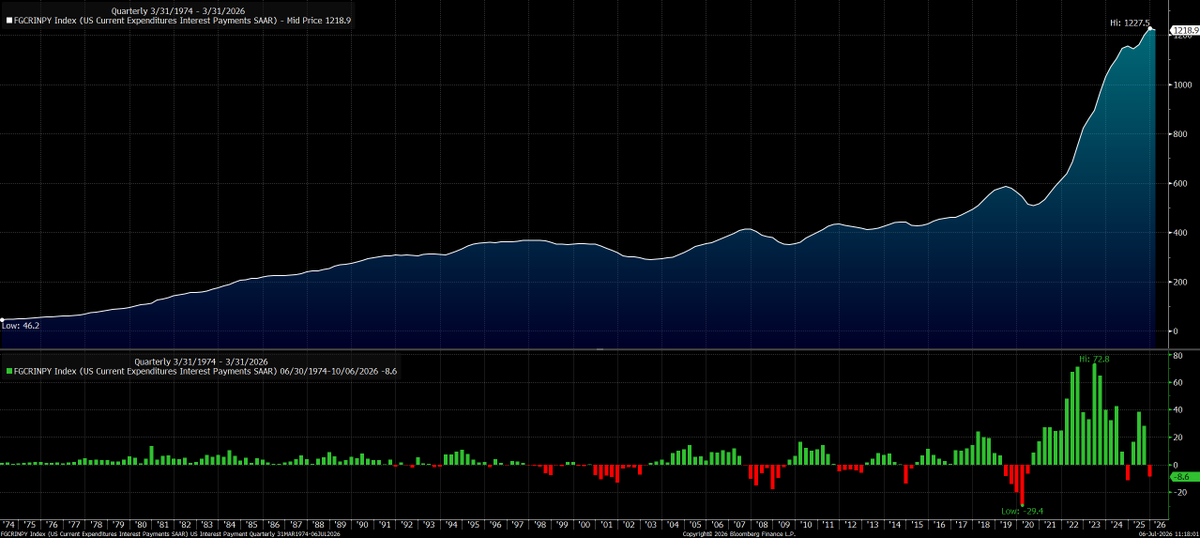Click the '74 year label on time axis
The image size is (1200, 538).
[8, 524]
